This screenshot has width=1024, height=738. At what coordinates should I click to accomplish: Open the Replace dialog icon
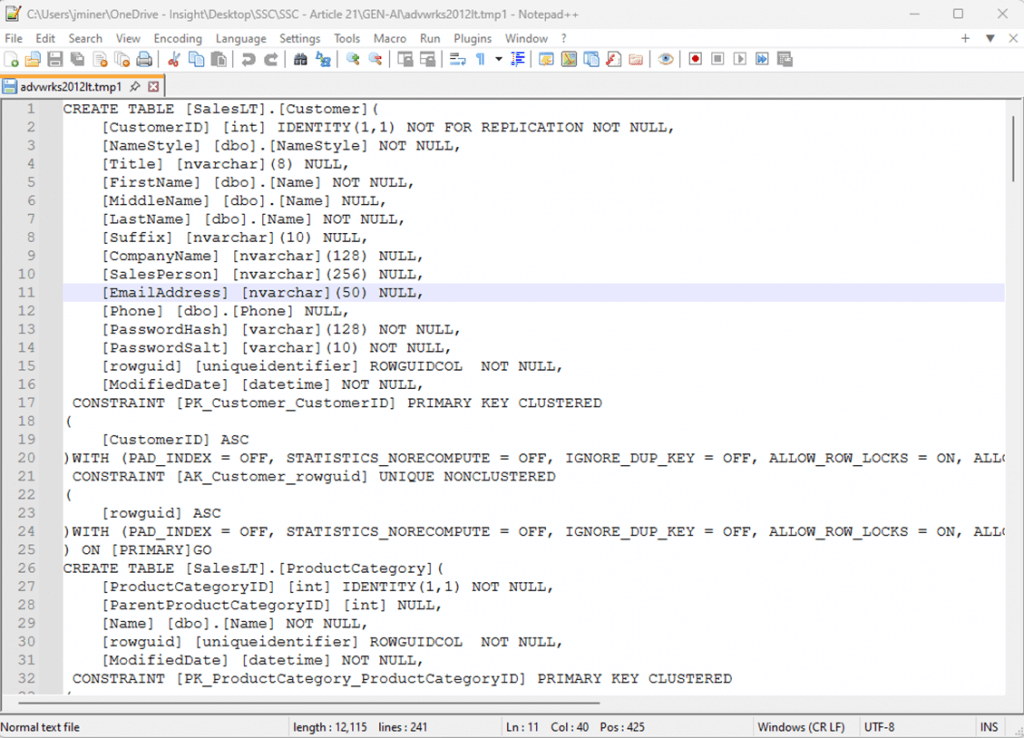323,59
